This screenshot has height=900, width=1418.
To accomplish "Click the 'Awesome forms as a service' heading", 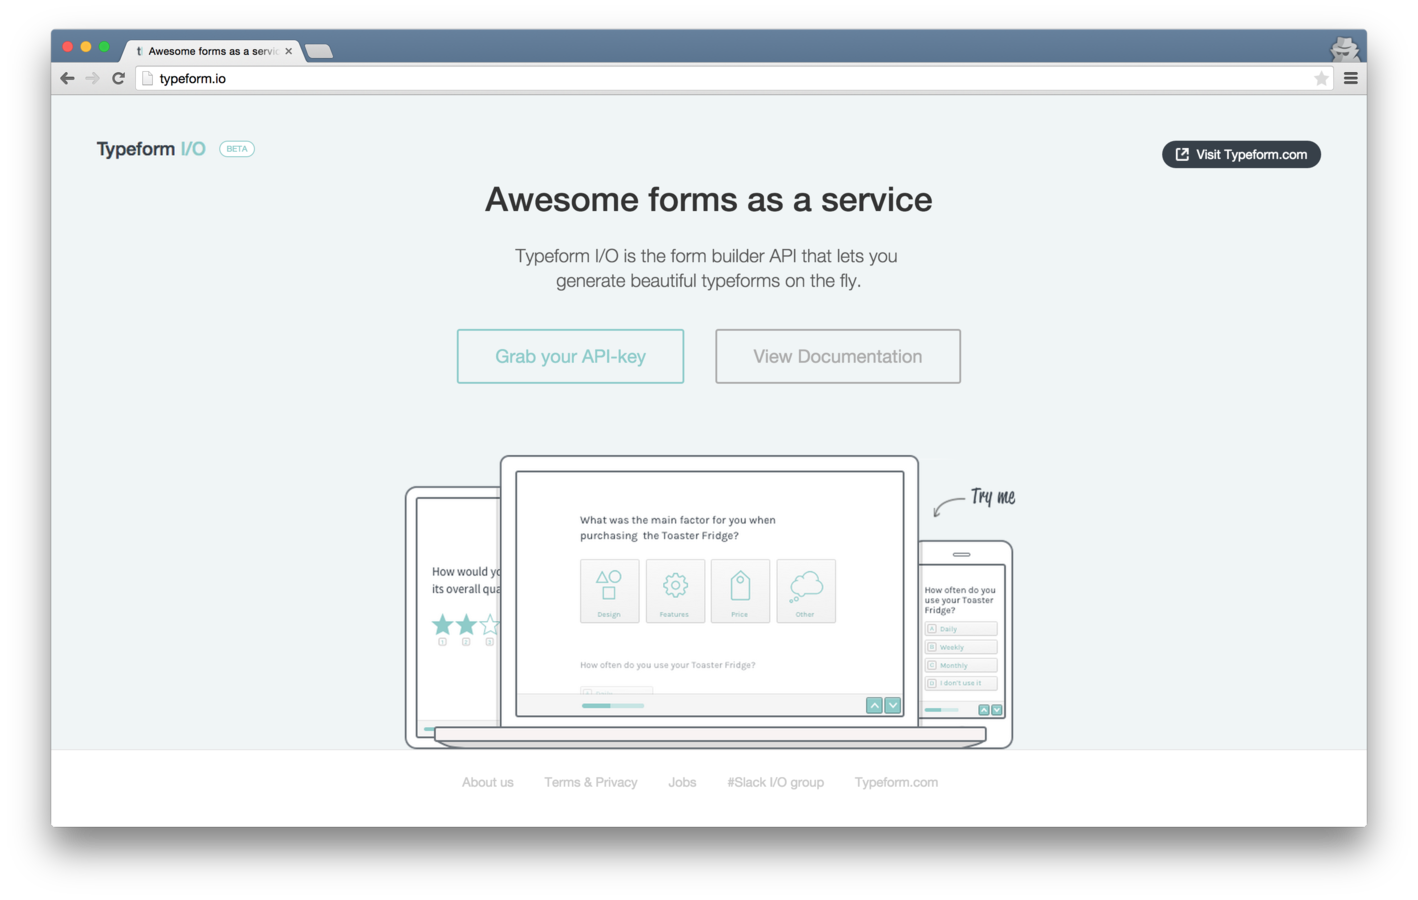I will [709, 200].
